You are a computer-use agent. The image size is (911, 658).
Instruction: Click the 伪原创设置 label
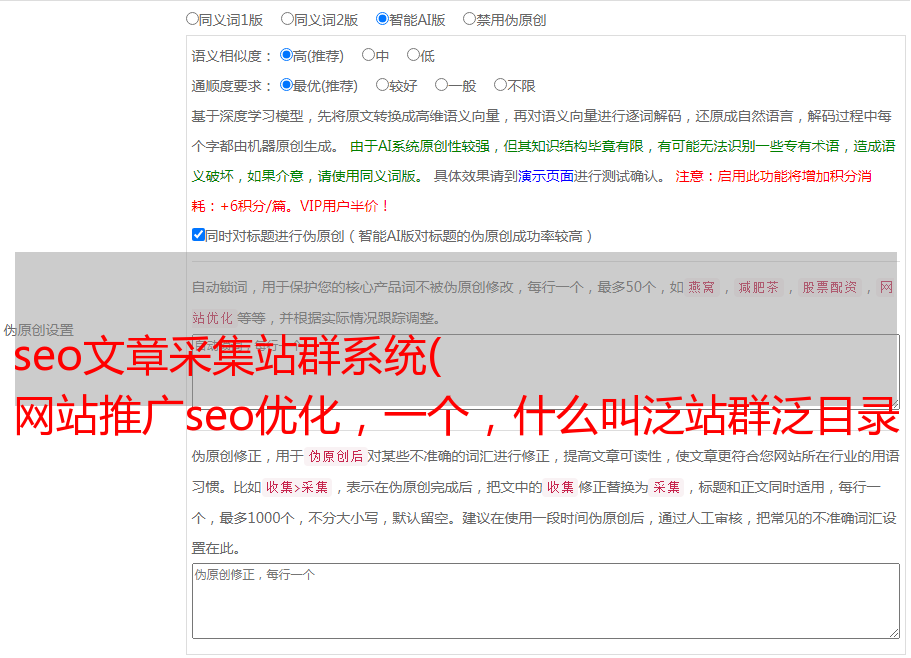pyautogui.click(x=38, y=330)
